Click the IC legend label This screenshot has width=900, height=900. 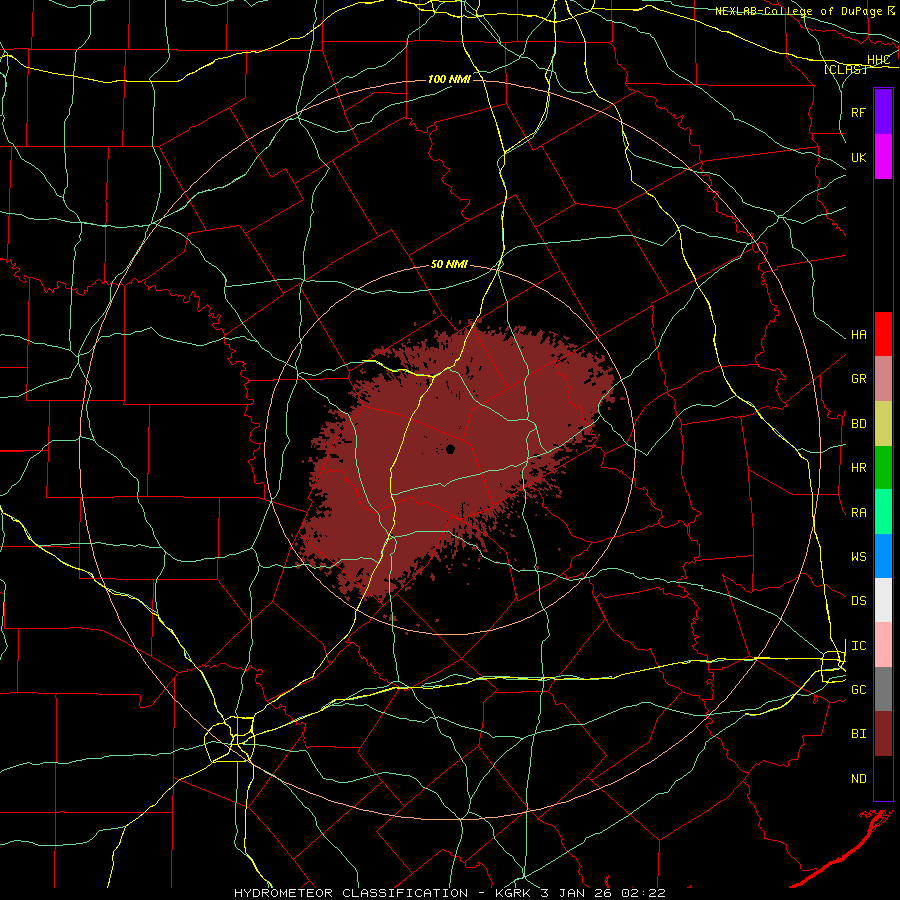[859, 646]
